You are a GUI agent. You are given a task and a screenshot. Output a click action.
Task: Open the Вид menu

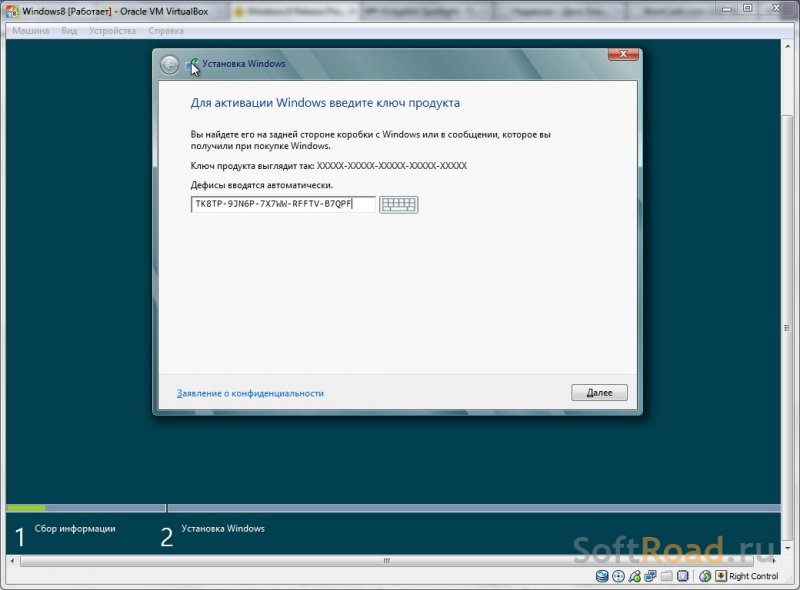(x=69, y=31)
